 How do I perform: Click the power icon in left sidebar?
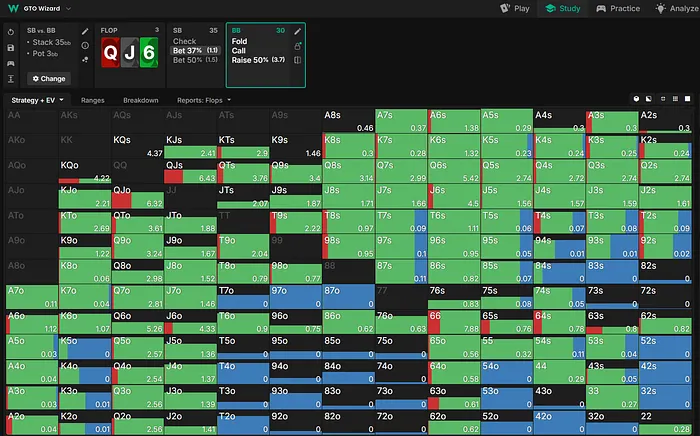(10, 31)
